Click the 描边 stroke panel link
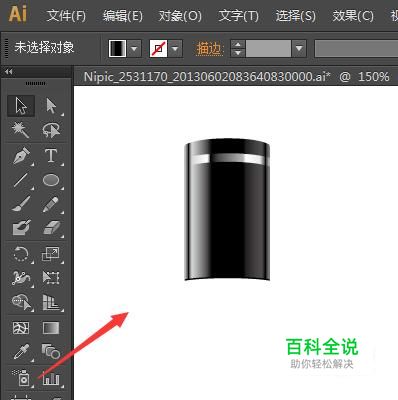This screenshot has width=398, height=400. tap(209, 49)
